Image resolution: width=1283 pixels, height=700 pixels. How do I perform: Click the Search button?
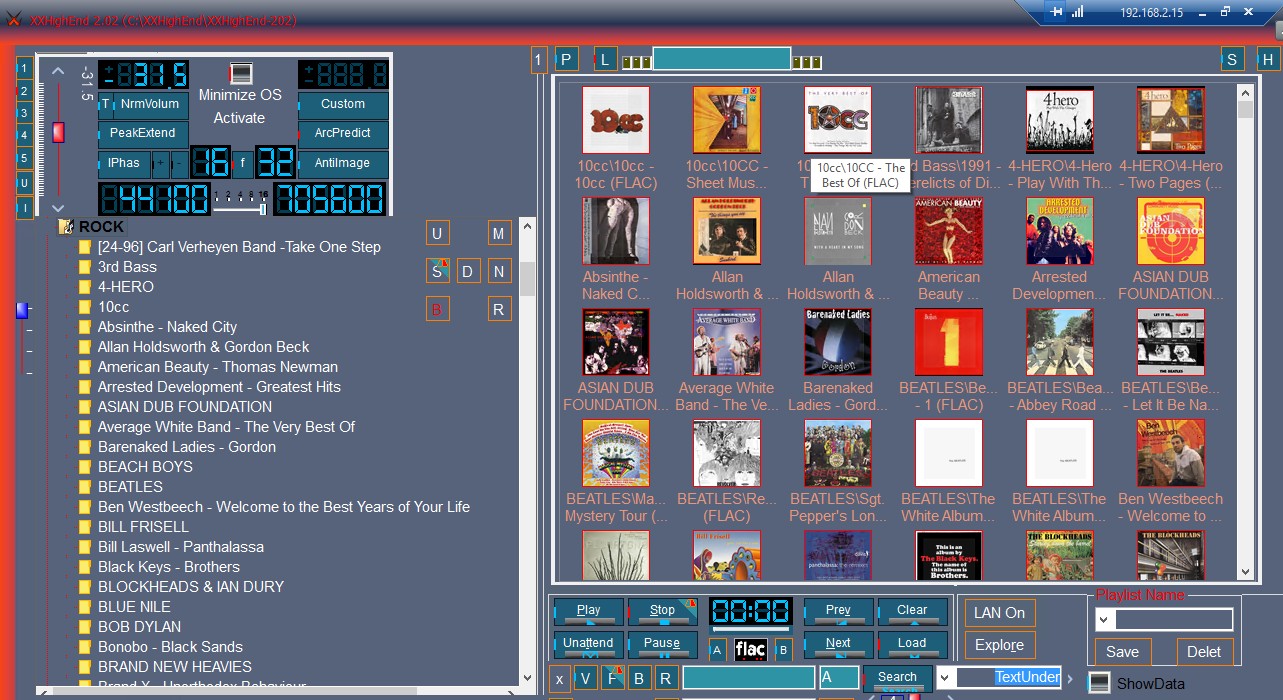(897, 677)
